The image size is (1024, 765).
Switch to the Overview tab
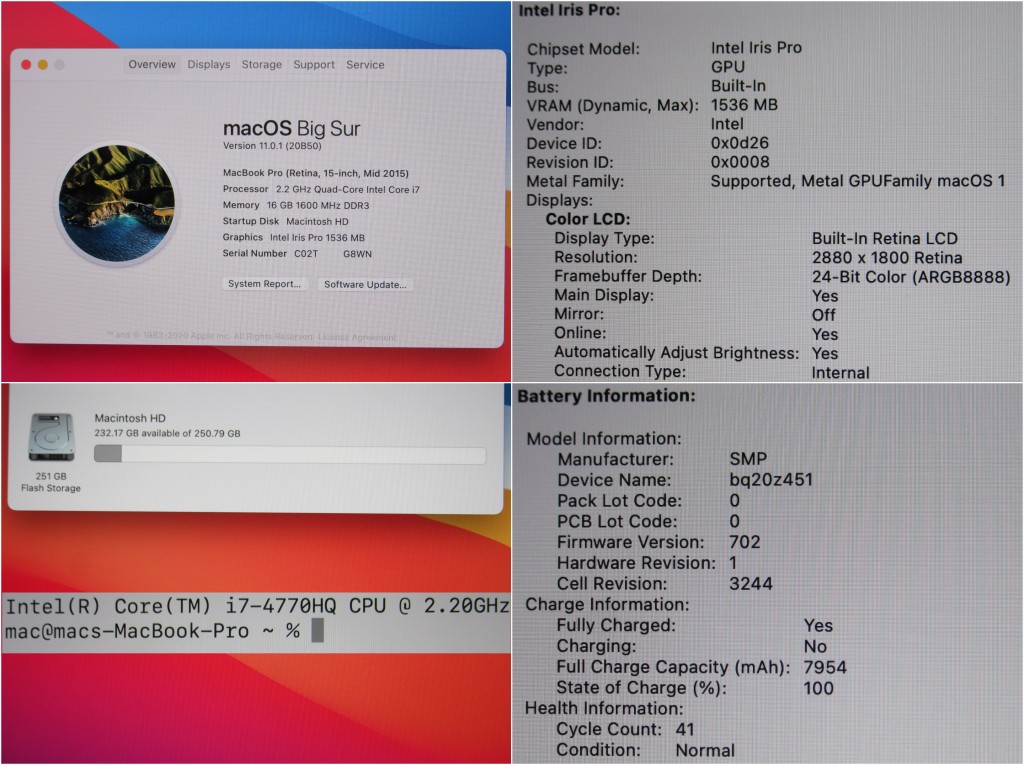tap(152, 64)
